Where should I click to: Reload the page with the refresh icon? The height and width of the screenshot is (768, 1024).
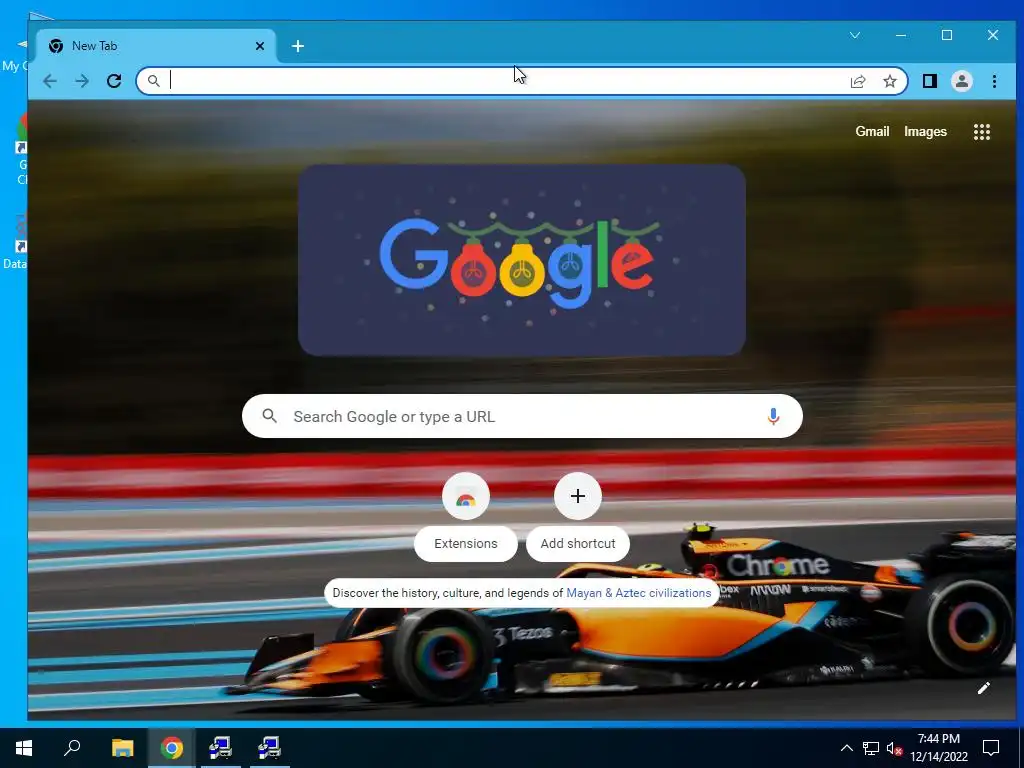click(114, 81)
